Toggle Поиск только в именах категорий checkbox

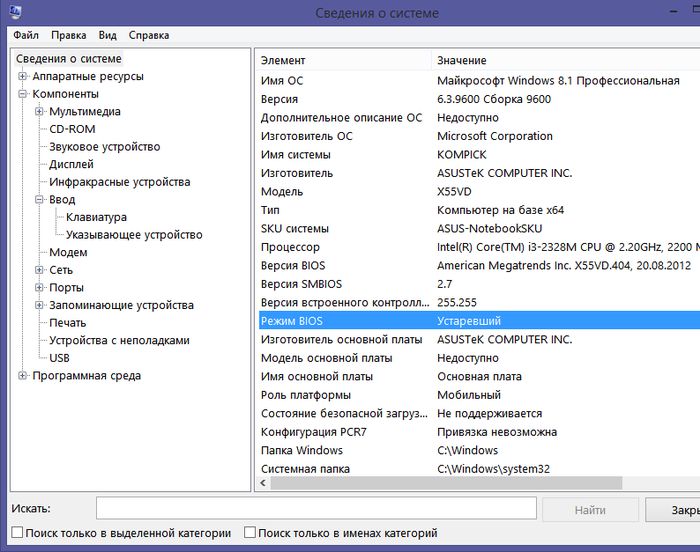[x=250, y=533]
